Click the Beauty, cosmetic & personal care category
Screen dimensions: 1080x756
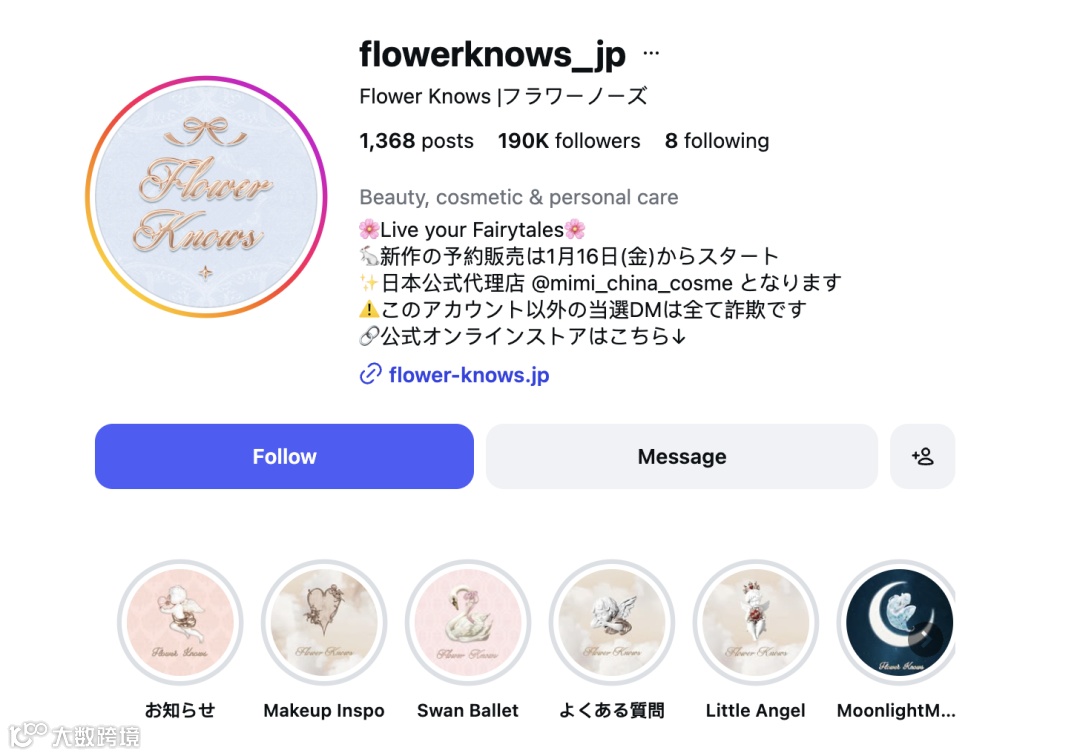[519, 198]
